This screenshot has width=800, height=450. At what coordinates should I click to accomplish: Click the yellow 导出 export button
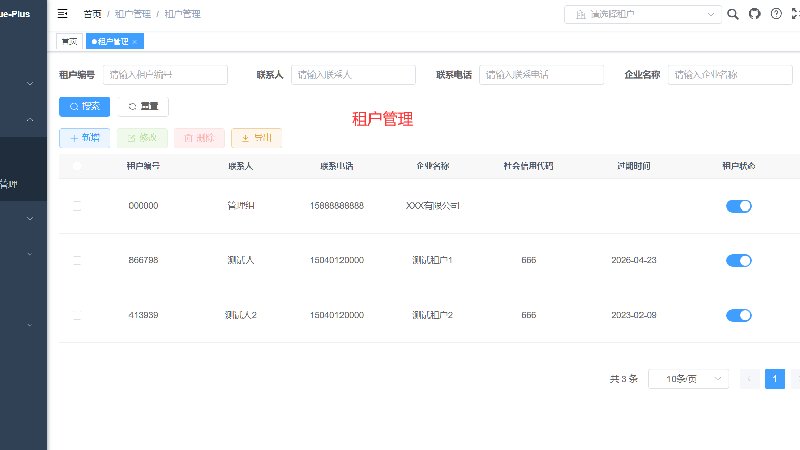click(x=257, y=138)
